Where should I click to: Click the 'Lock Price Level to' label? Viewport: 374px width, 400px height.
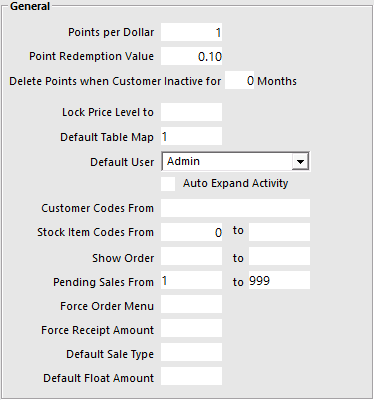(108, 112)
